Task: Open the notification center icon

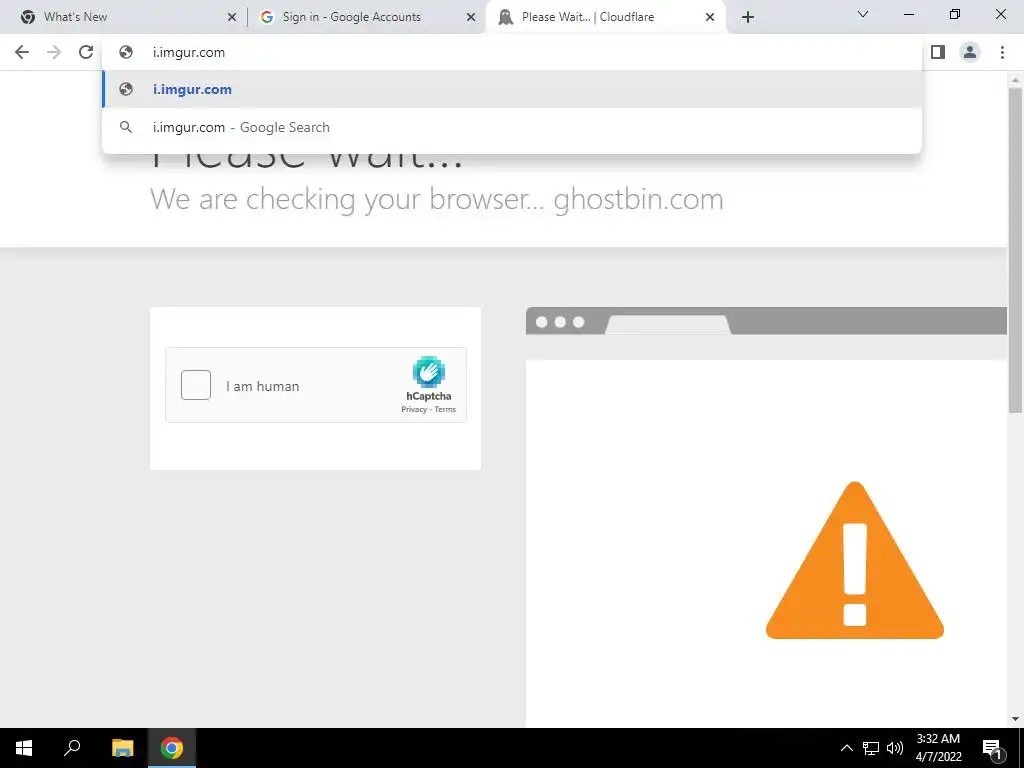Action: [992, 748]
